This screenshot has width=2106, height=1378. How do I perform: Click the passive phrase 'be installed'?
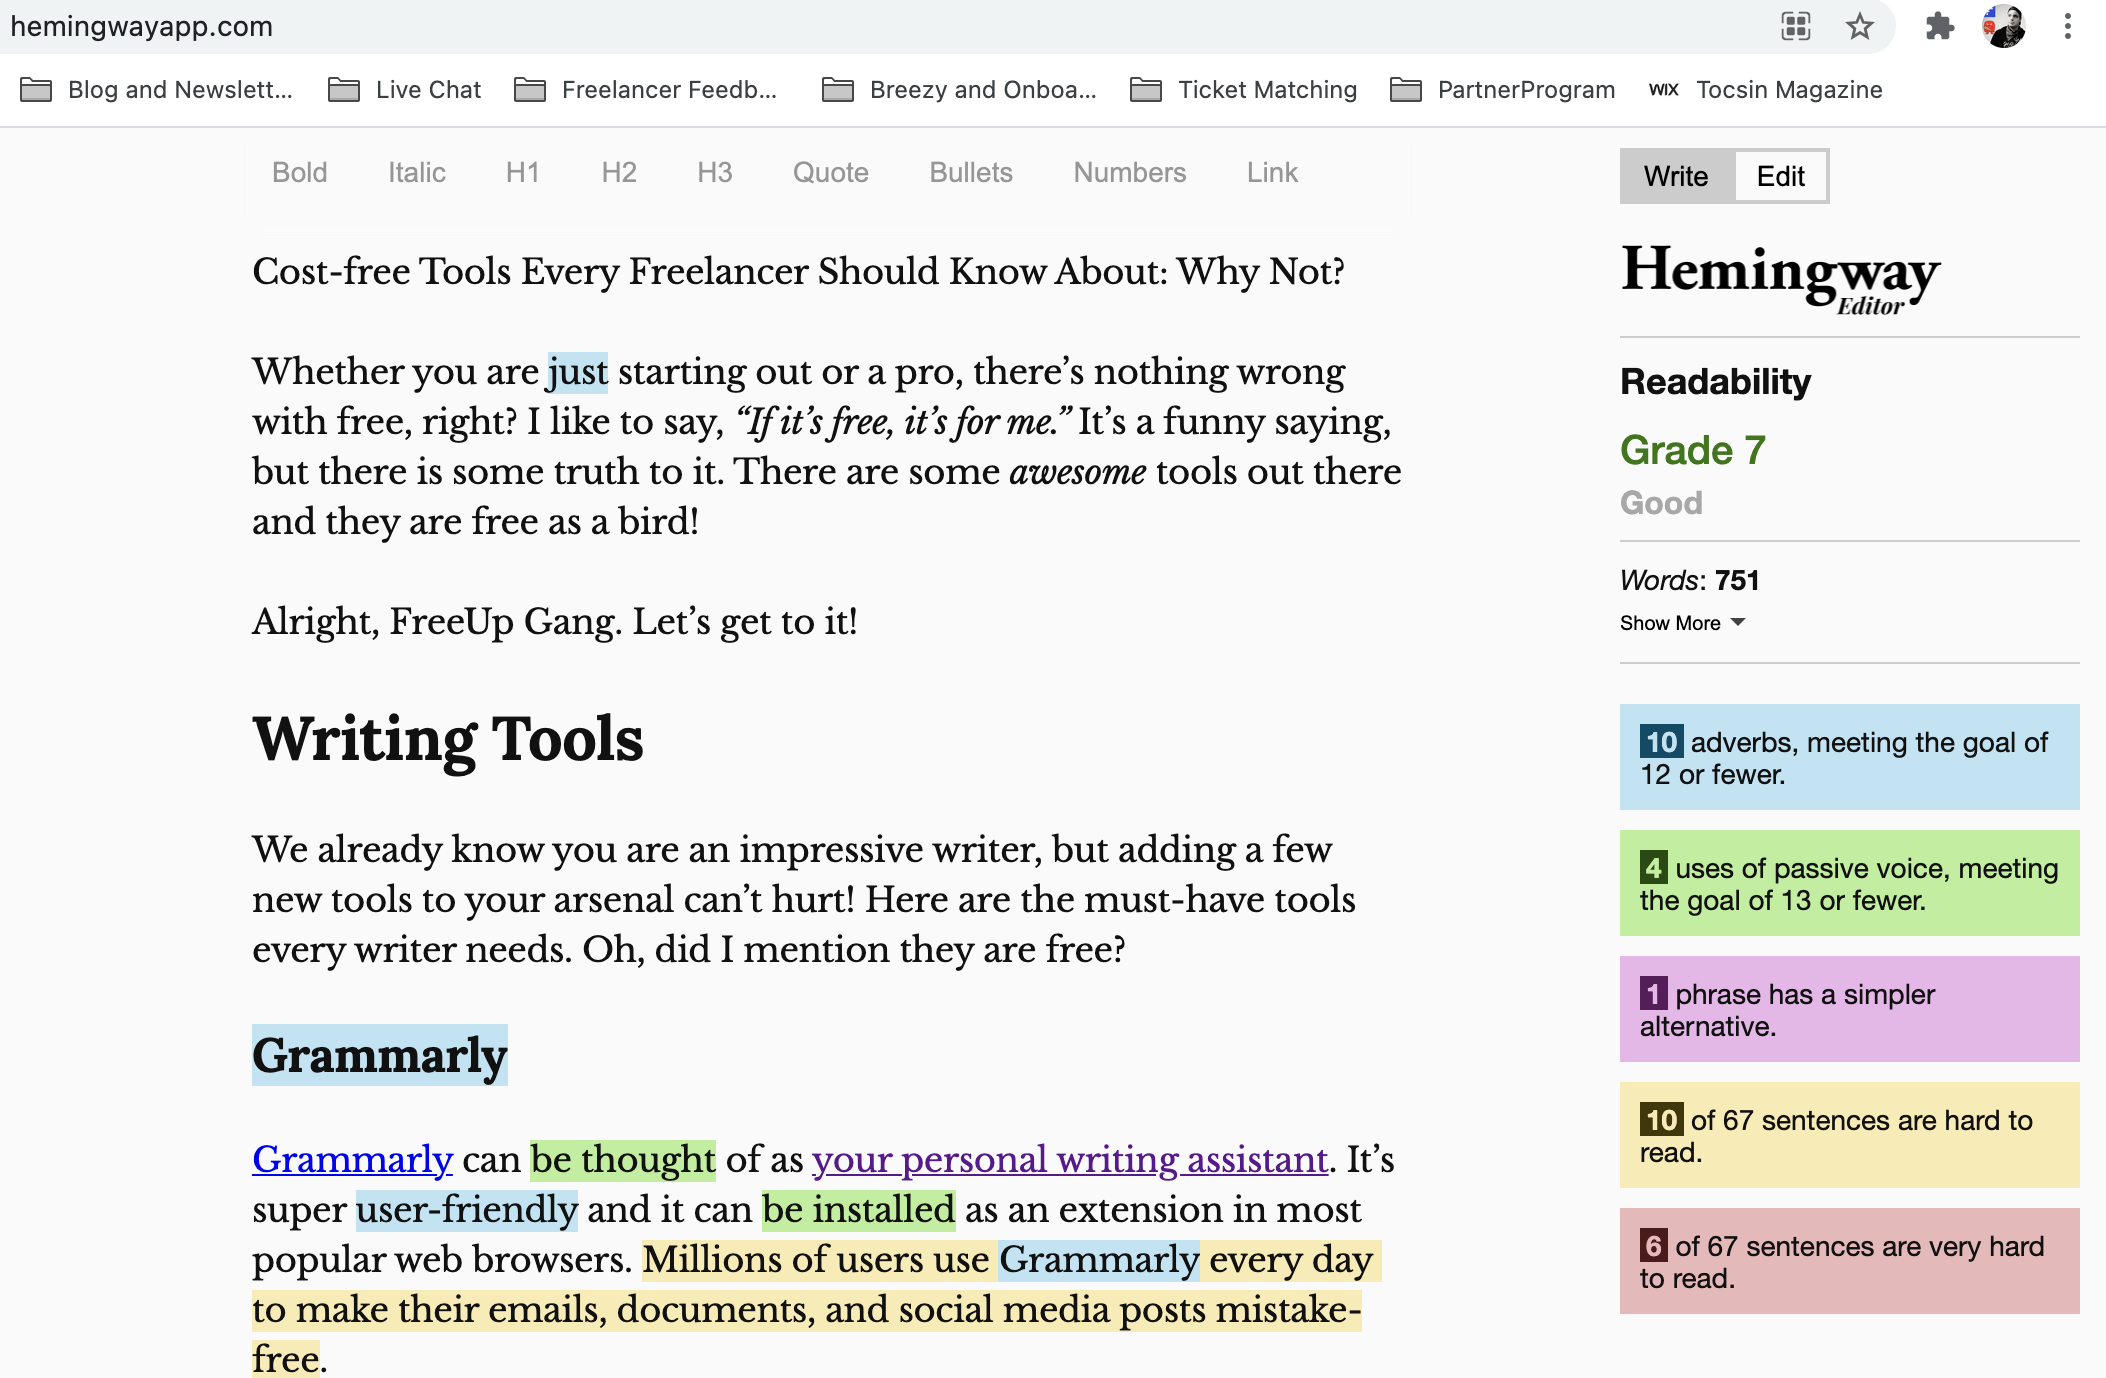(x=858, y=1209)
